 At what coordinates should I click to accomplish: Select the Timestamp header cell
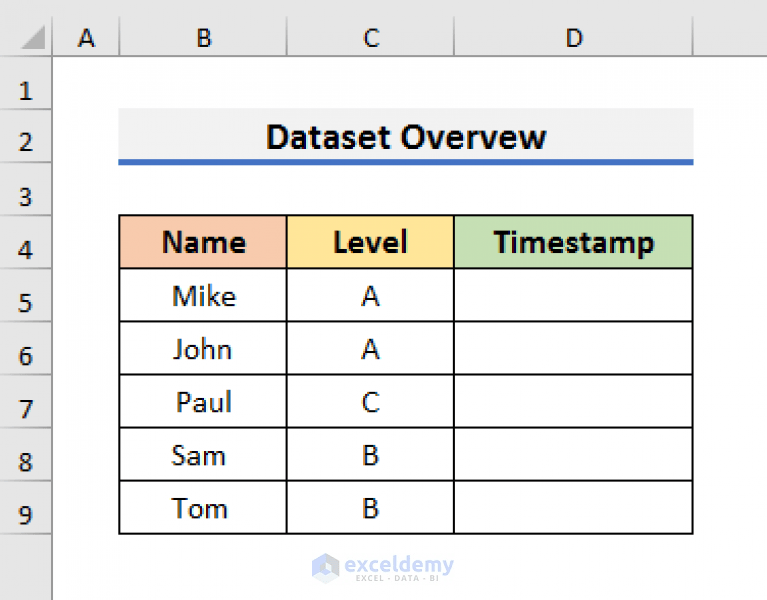[573, 242]
